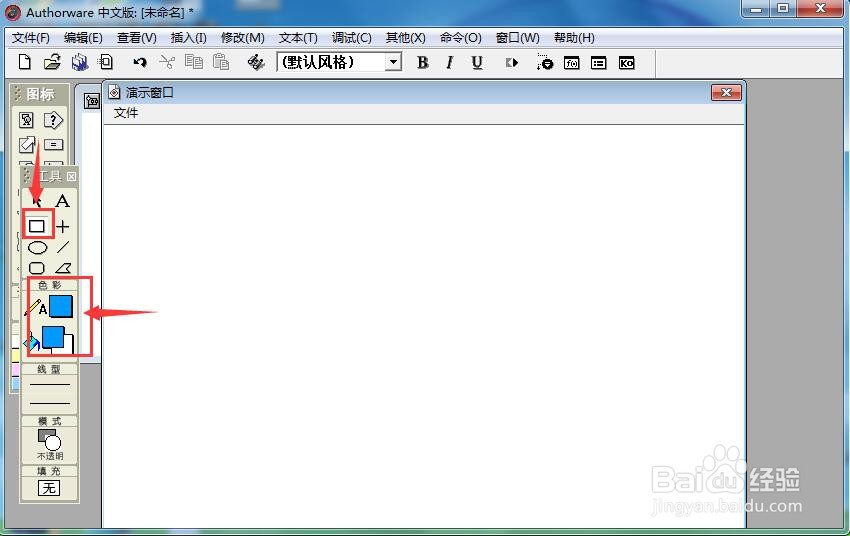Open the 插入(I) menu
The height and width of the screenshot is (536, 850).
[189, 38]
